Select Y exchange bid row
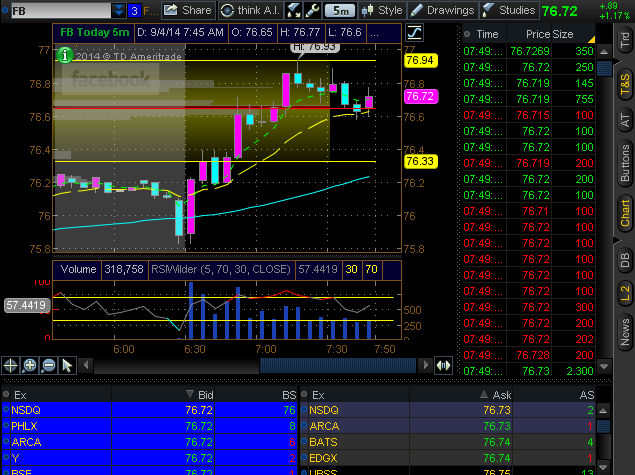 pyautogui.click(x=150, y=458)
